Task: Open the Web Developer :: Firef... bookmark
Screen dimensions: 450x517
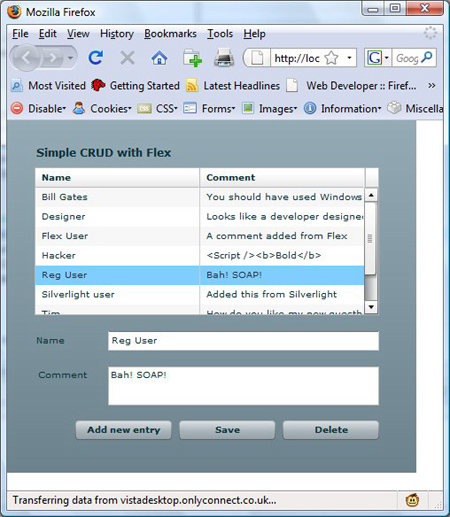Action: click(351, 86)
